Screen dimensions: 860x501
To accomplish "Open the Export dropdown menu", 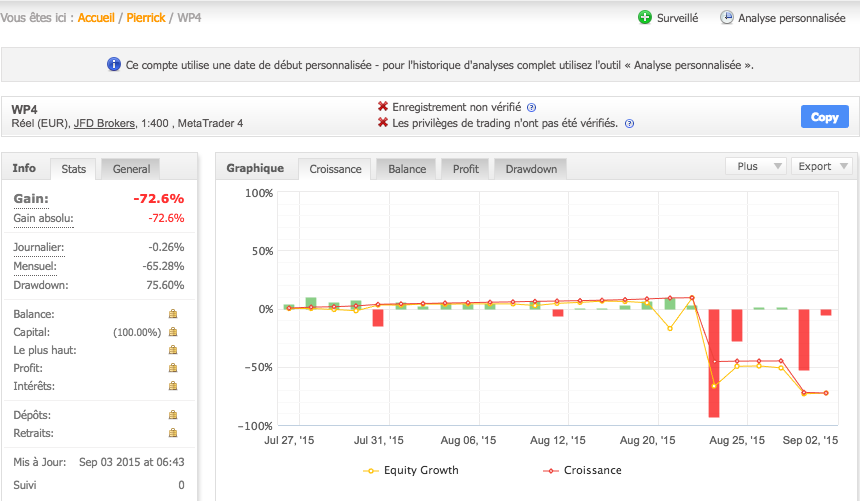I will pyautogui.click(x=822, y=167).
